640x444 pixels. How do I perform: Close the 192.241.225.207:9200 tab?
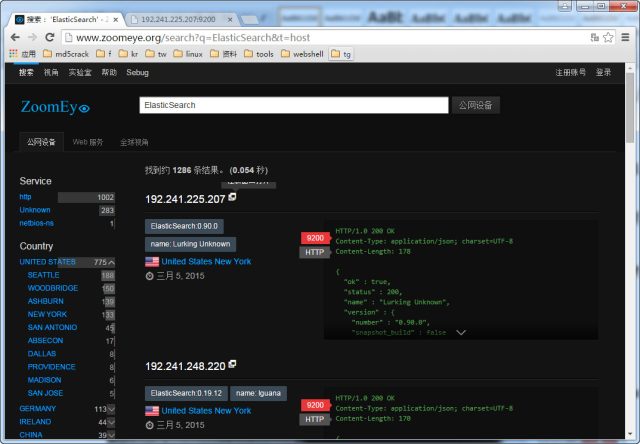pyautogui.click(x=230, y=20)
